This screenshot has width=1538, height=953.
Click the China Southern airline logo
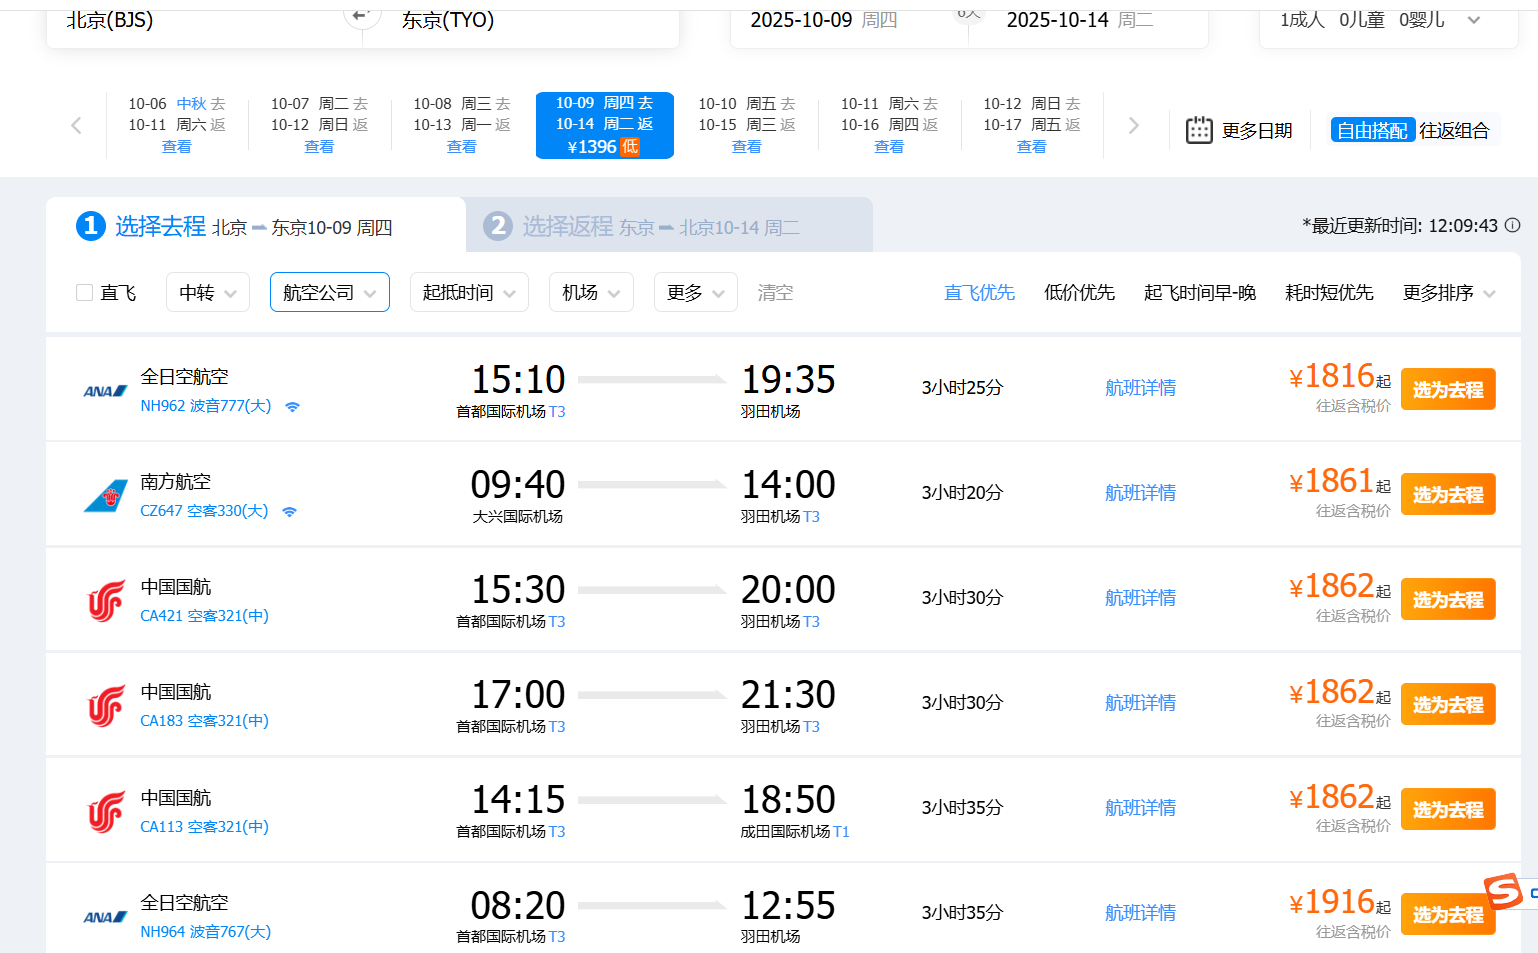[106, 496]
